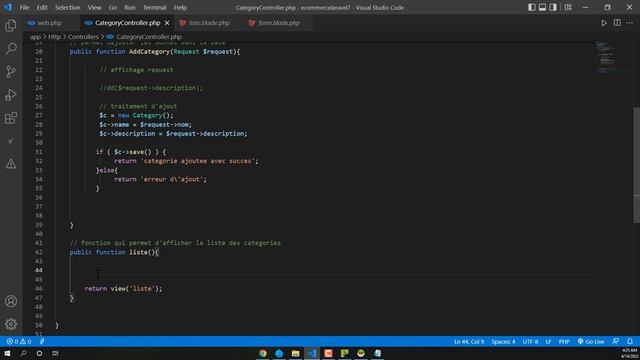Click the Http breadcrumb segment
This screenshot has height=360, width=640.
pos(54,37)
